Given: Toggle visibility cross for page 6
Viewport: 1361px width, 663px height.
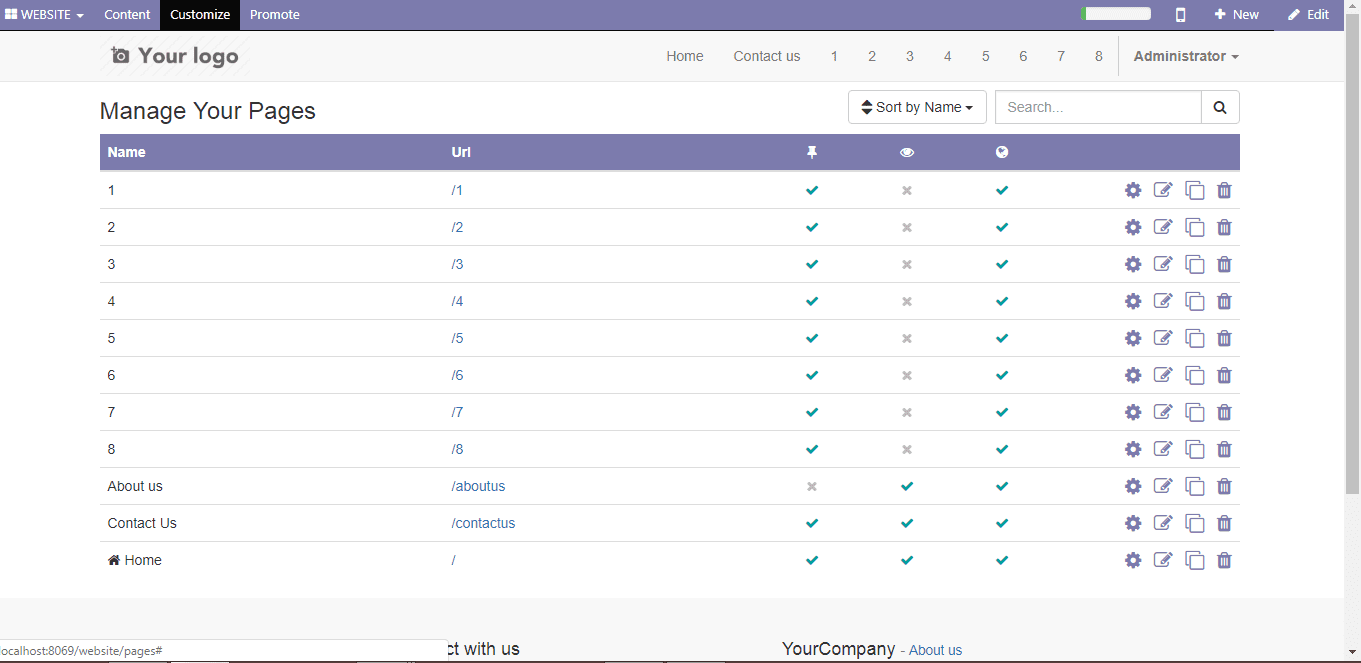Looking at the screenshot, I should click(x=907, y=375).
